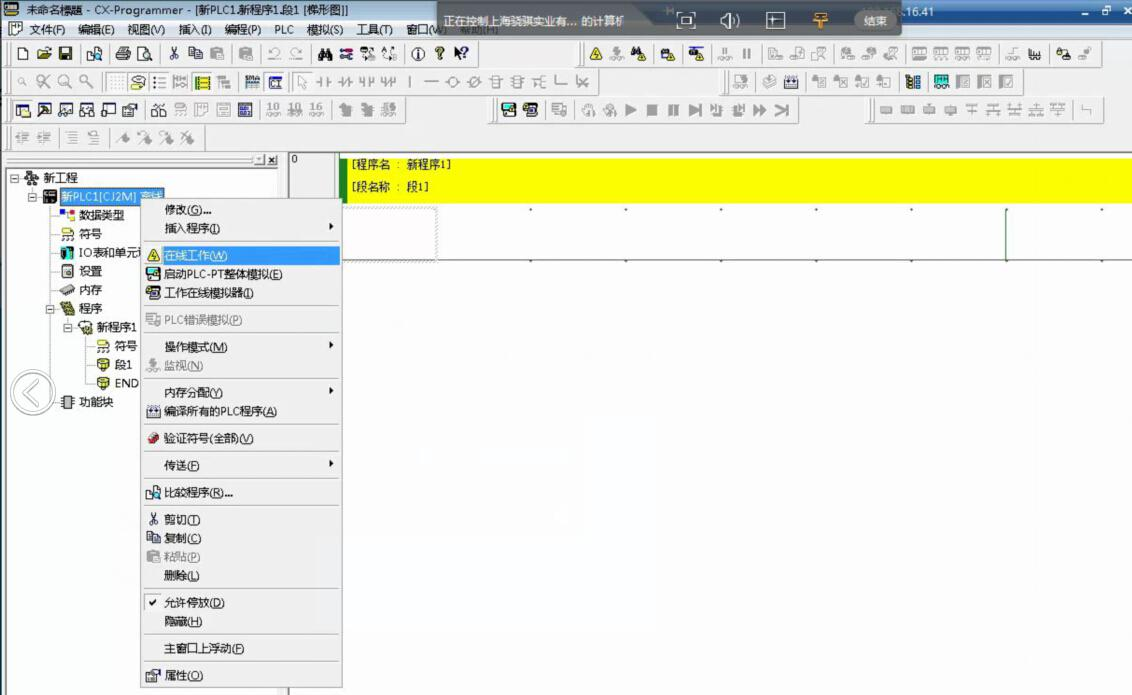Click the 结束 button in remote control bar
This screenshot has width=1132, height=695.
pos(874,20)
